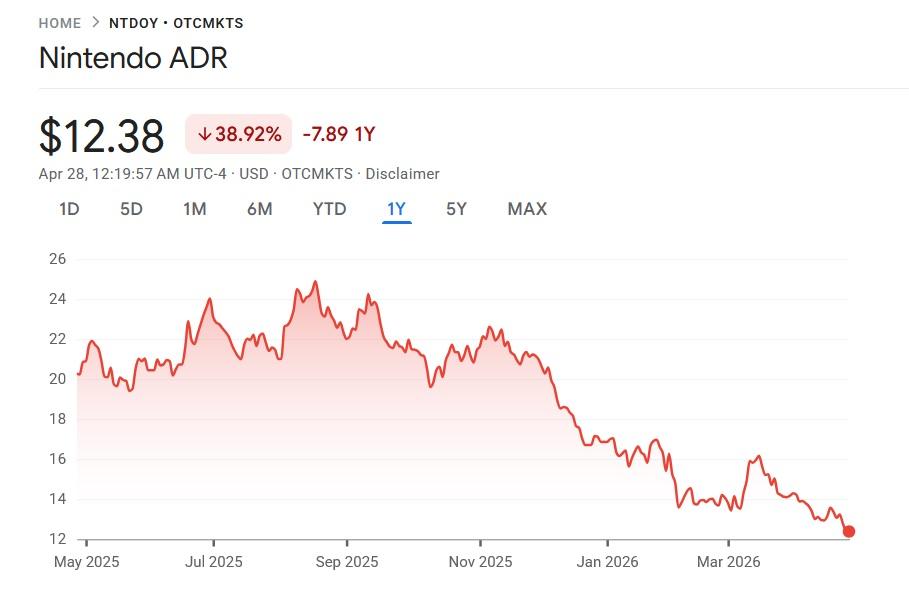Click the -7.89 1Y change text
909x593 pixels.
338,134
